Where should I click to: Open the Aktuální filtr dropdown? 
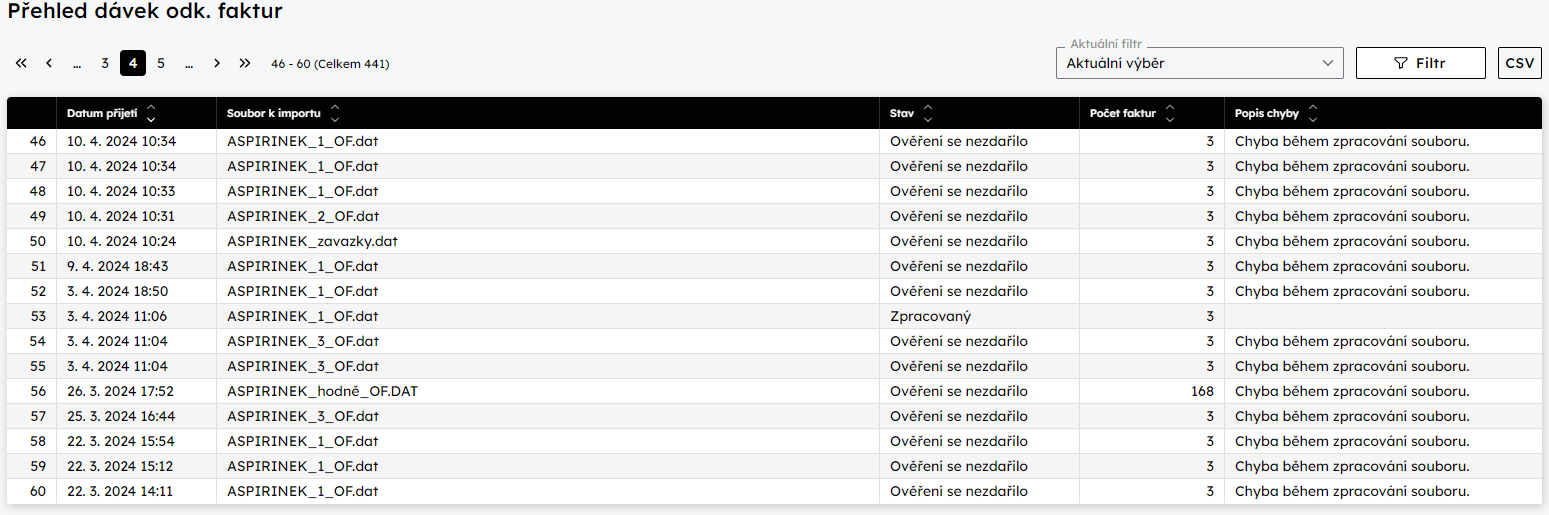click(x=1199, y=63)
